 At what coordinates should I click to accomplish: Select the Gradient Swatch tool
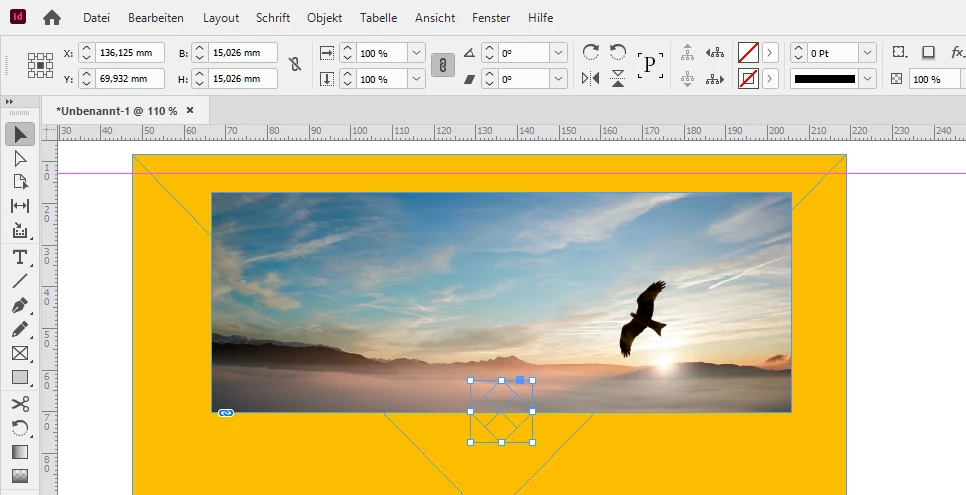click(x=20, y=452)
